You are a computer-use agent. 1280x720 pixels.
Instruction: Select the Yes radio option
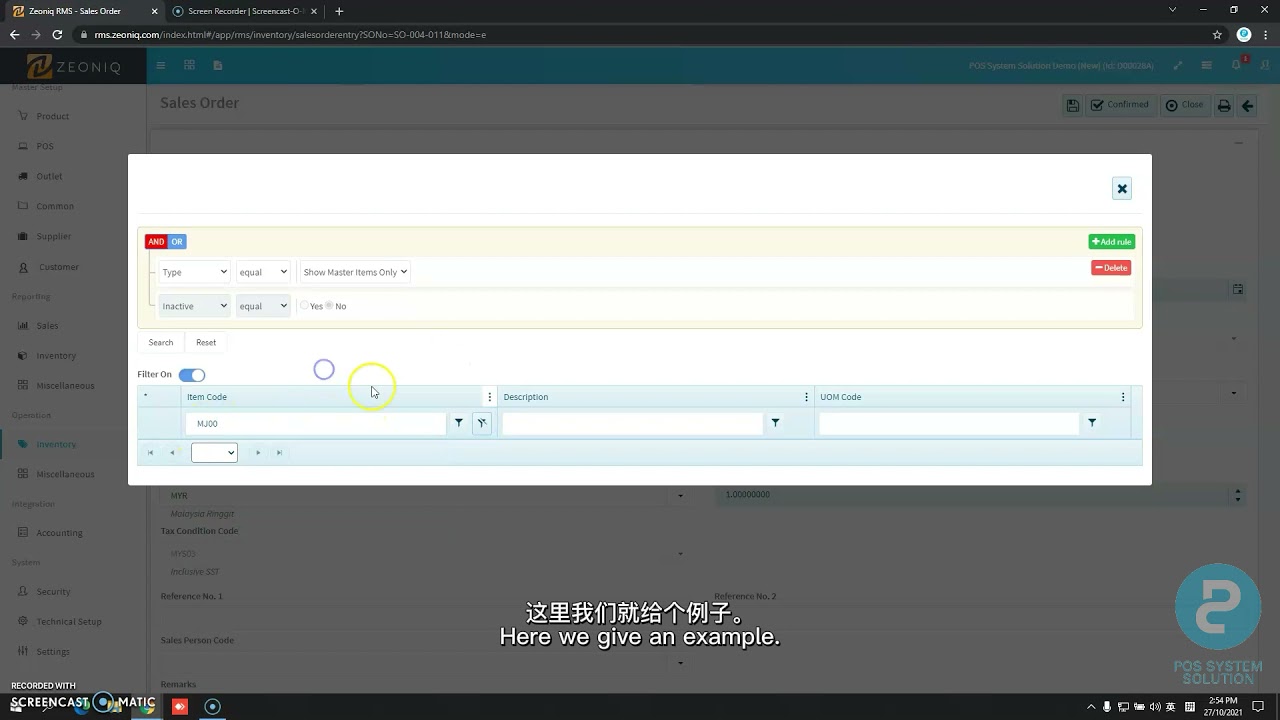[x=305, y=305]
